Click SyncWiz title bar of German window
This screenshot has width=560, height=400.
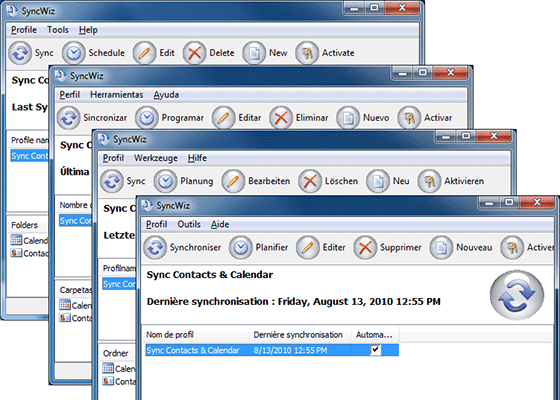tap(264, 139)
